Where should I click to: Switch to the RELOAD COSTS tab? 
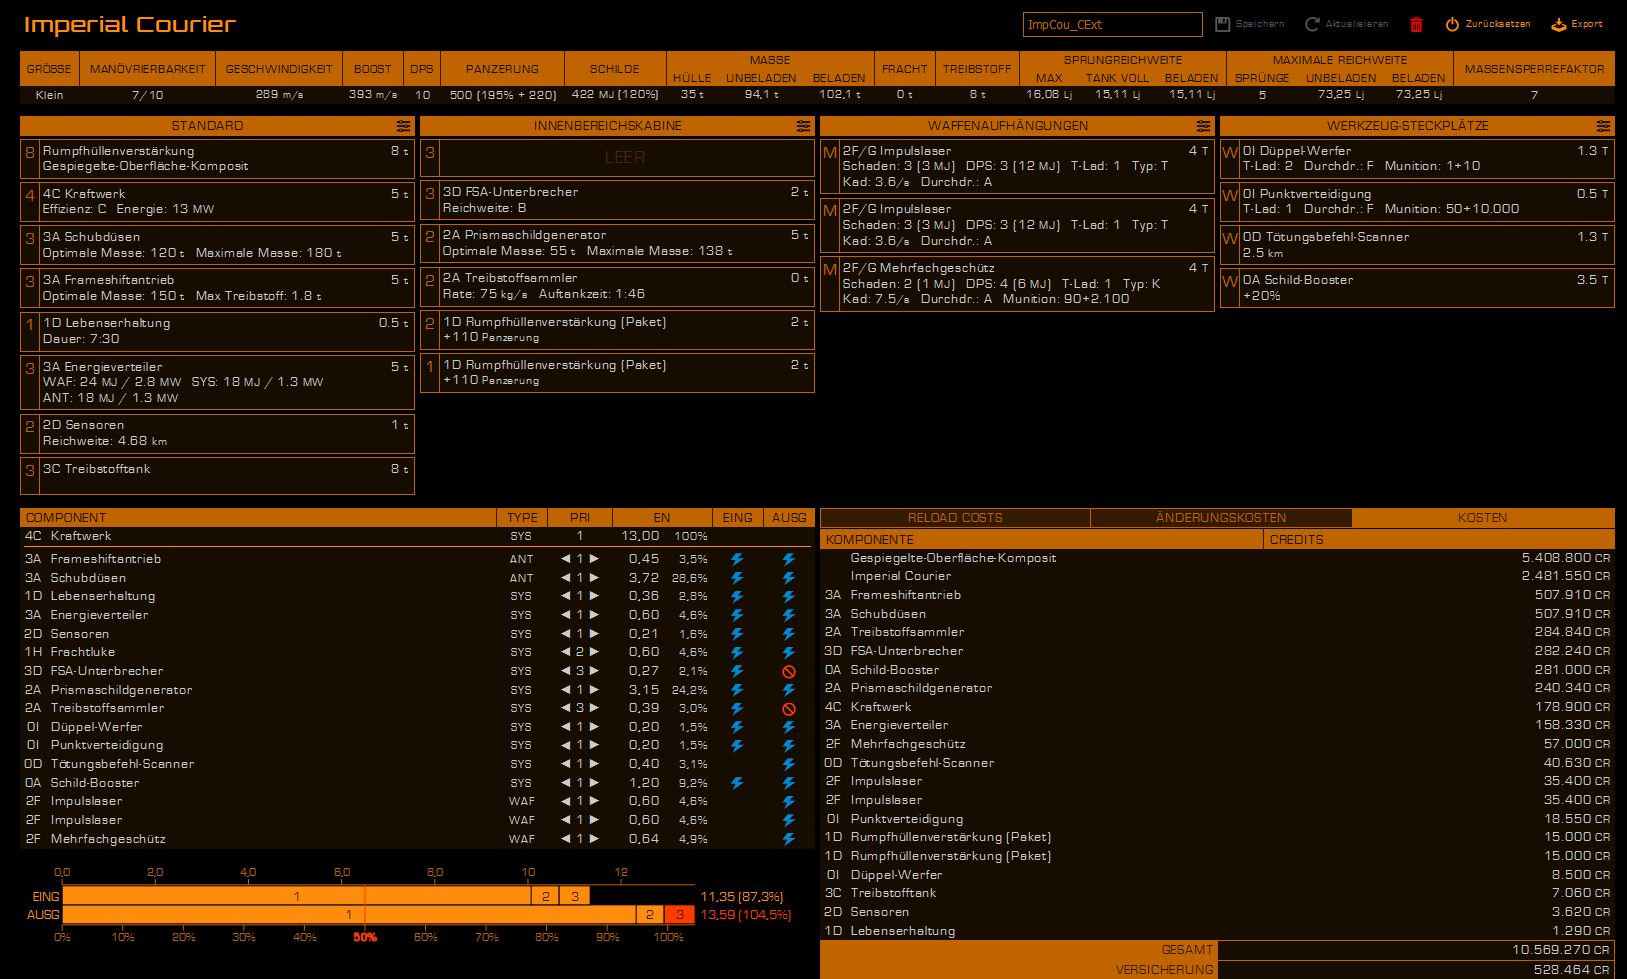(x=955, y=518)
